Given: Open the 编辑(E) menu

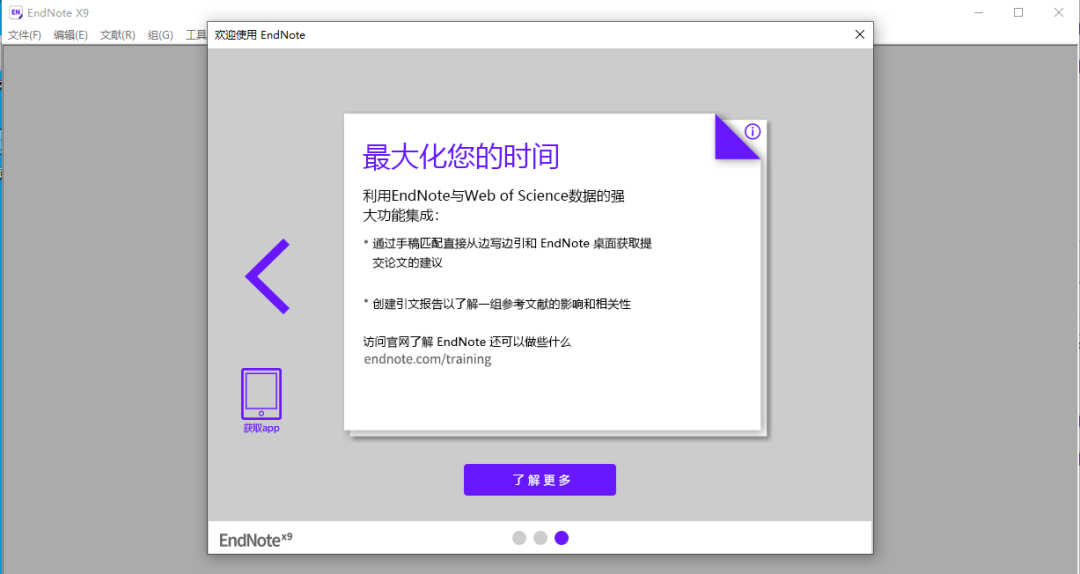Looking at the screenshot, I should [71, 35].
